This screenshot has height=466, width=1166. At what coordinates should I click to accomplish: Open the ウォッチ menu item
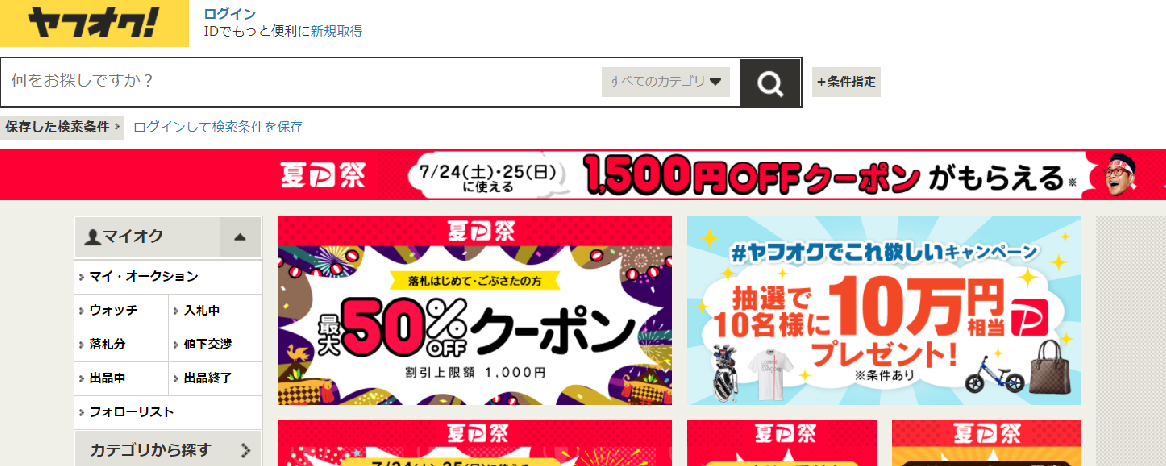coord(121,311)
